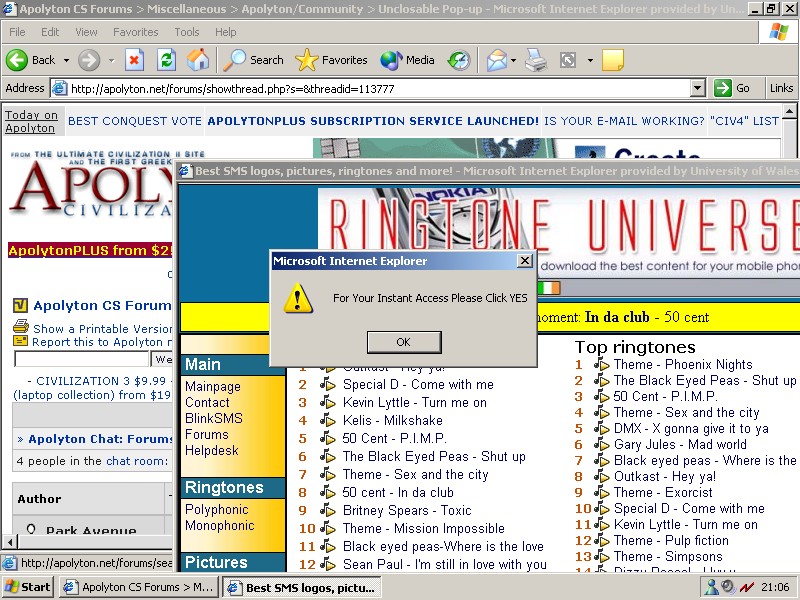Image resolution: width=800 pixels, height=600 pixels.
Task: Open the Favorites menu
Action: (x=135, y=32)
